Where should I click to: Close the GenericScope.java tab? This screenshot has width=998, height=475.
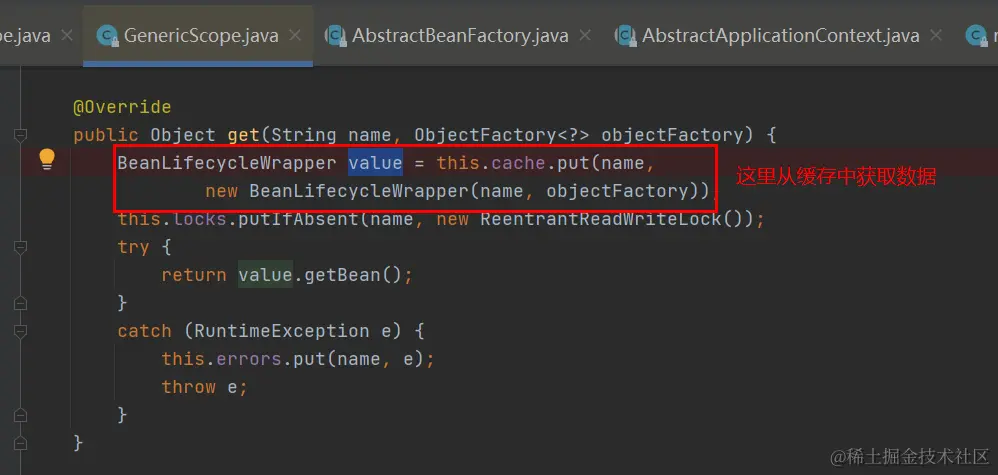point(295,35)
